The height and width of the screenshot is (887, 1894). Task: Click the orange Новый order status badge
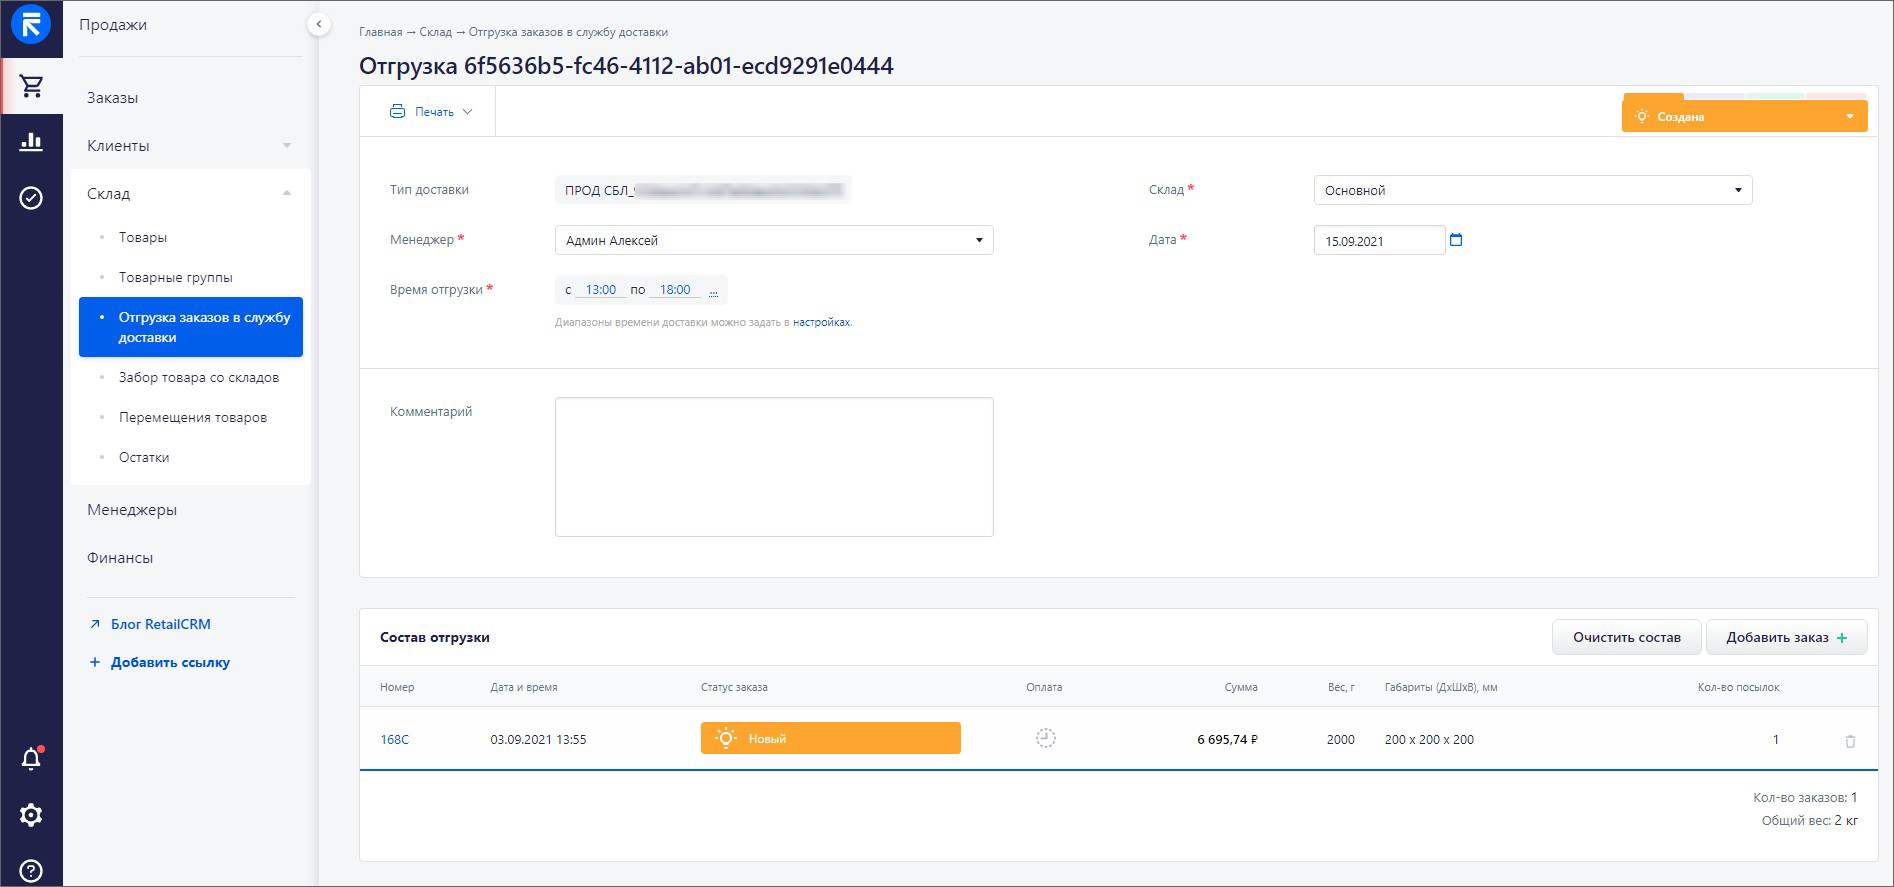click(831, 738)
